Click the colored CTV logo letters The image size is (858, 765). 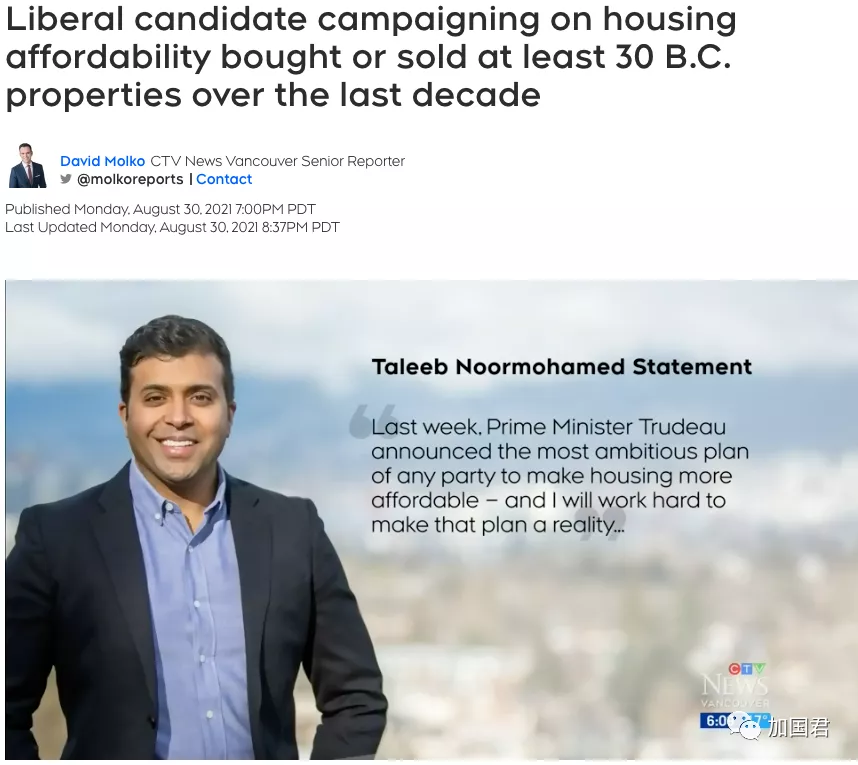click(747, 669)
